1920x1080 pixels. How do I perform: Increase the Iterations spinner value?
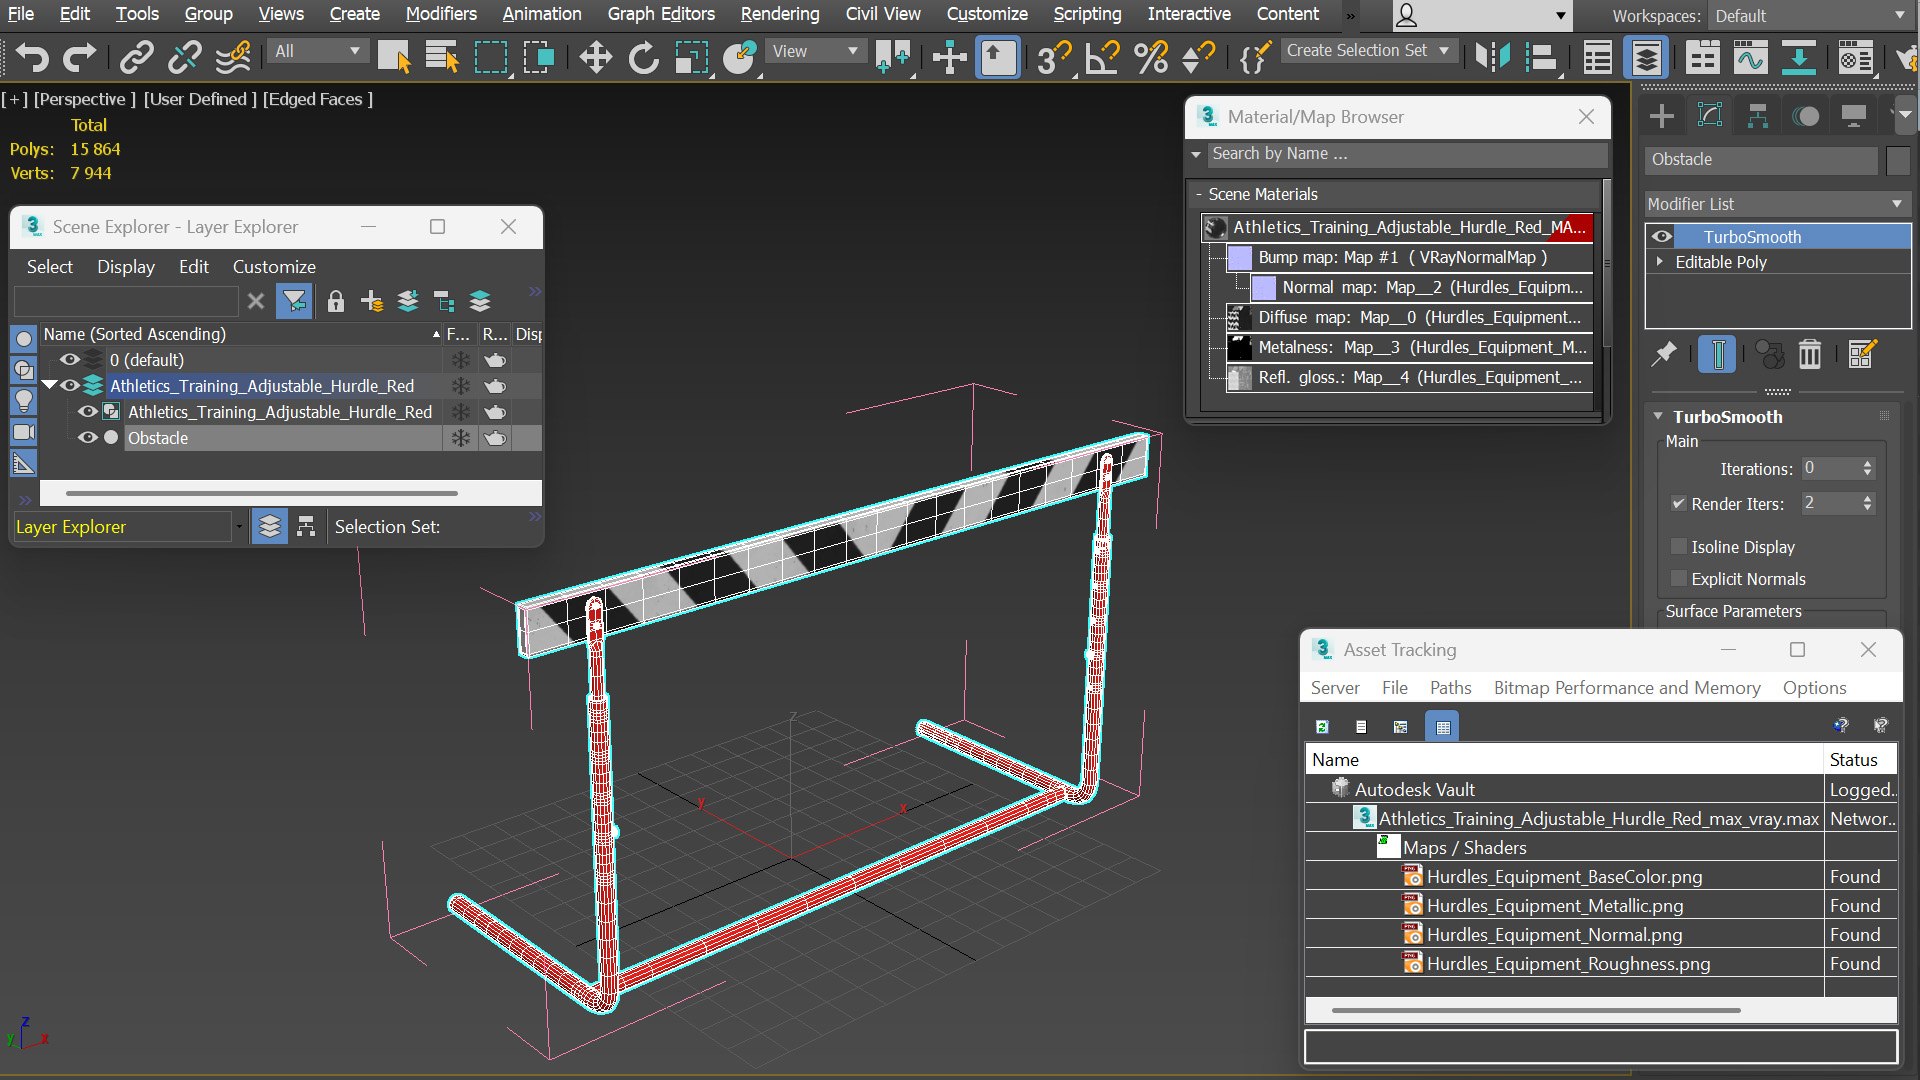pyautogui.click(x=1867, y=464)
